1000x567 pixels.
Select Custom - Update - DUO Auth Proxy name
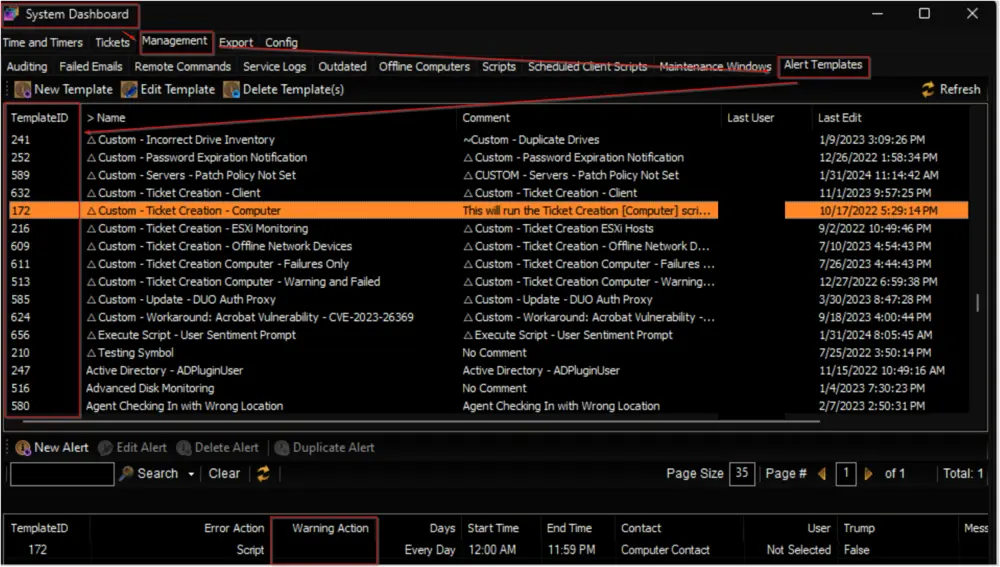(181, 300)
